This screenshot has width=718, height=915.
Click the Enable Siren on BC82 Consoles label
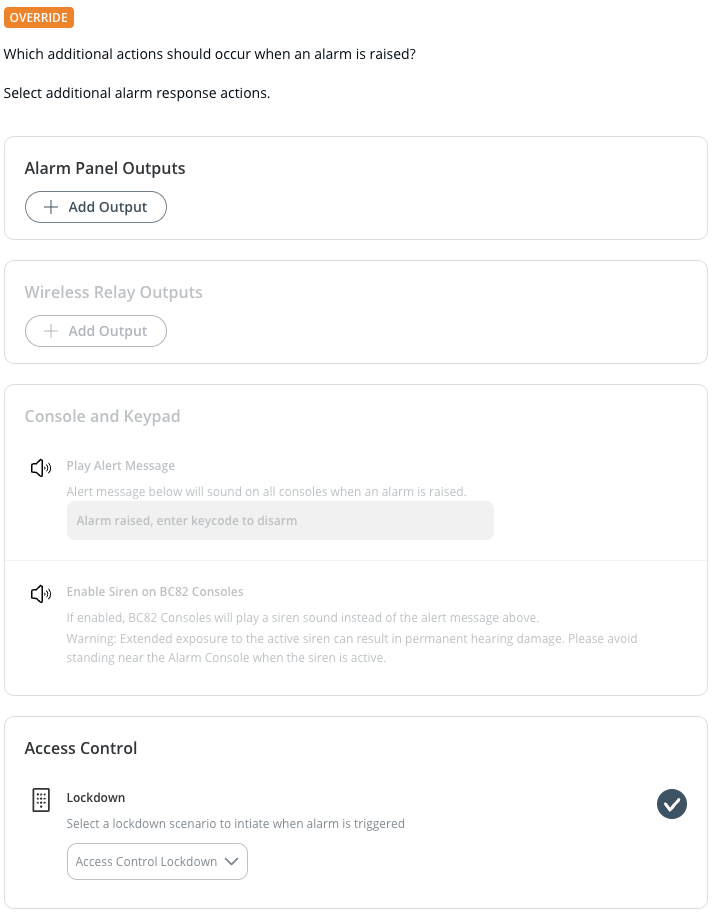tap(155, 591)
